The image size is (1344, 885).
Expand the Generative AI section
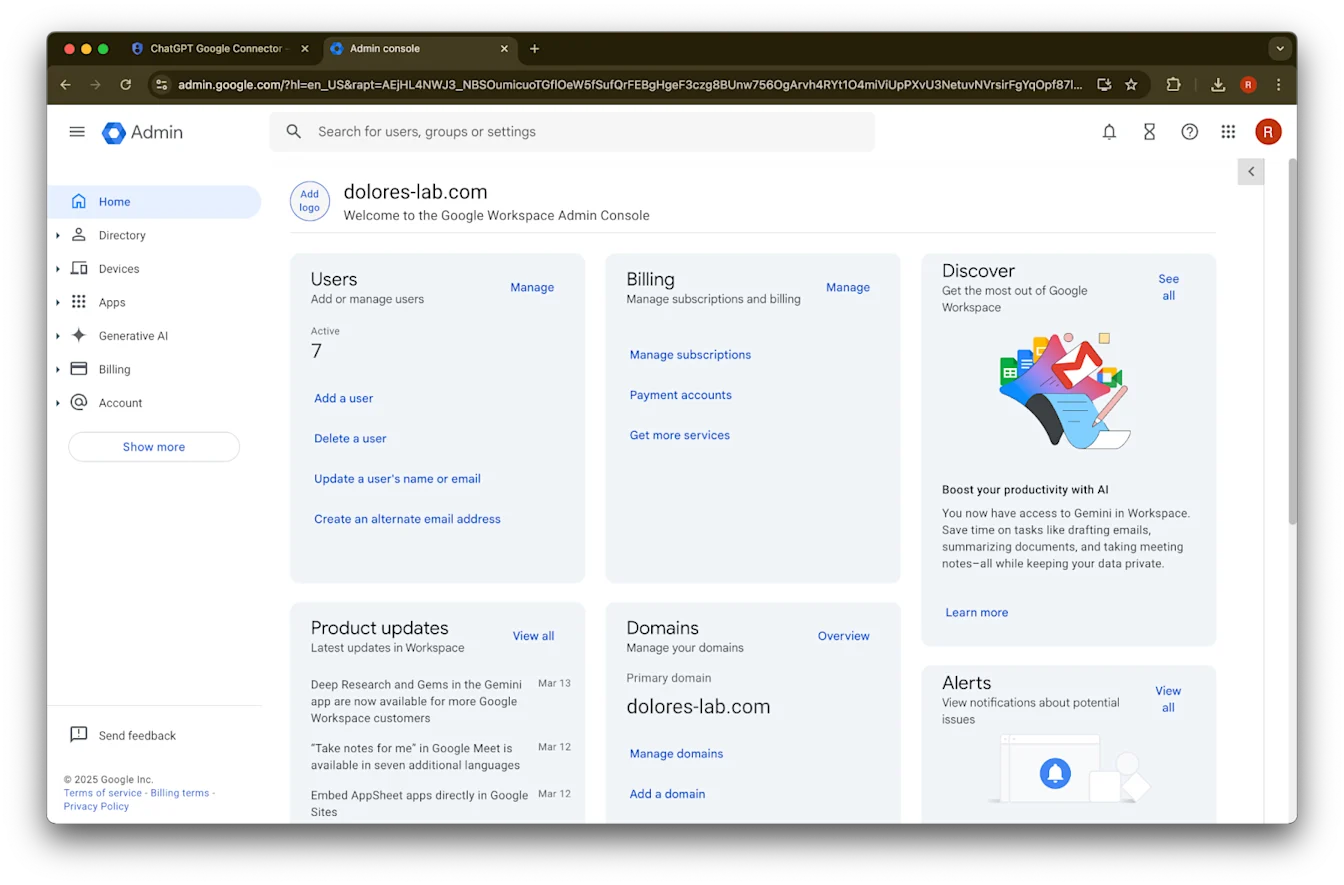tap(58, 336)
